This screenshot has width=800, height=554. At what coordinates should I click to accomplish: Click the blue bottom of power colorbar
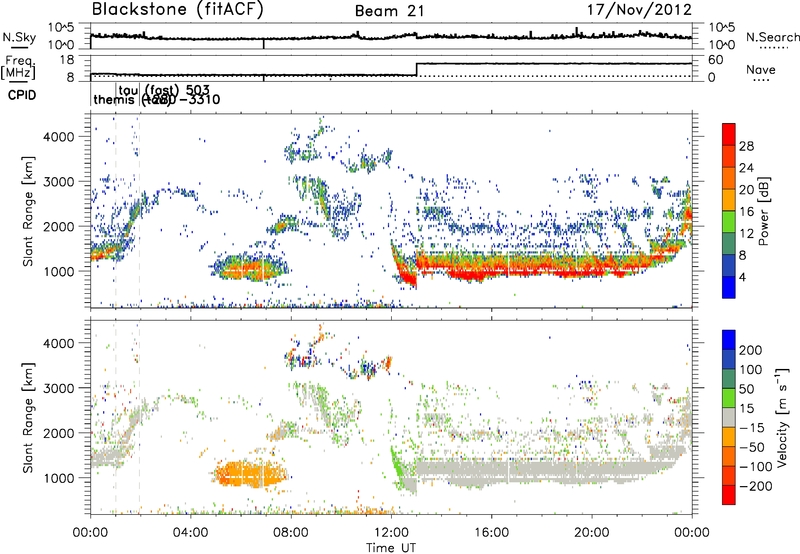pos(729,287)
